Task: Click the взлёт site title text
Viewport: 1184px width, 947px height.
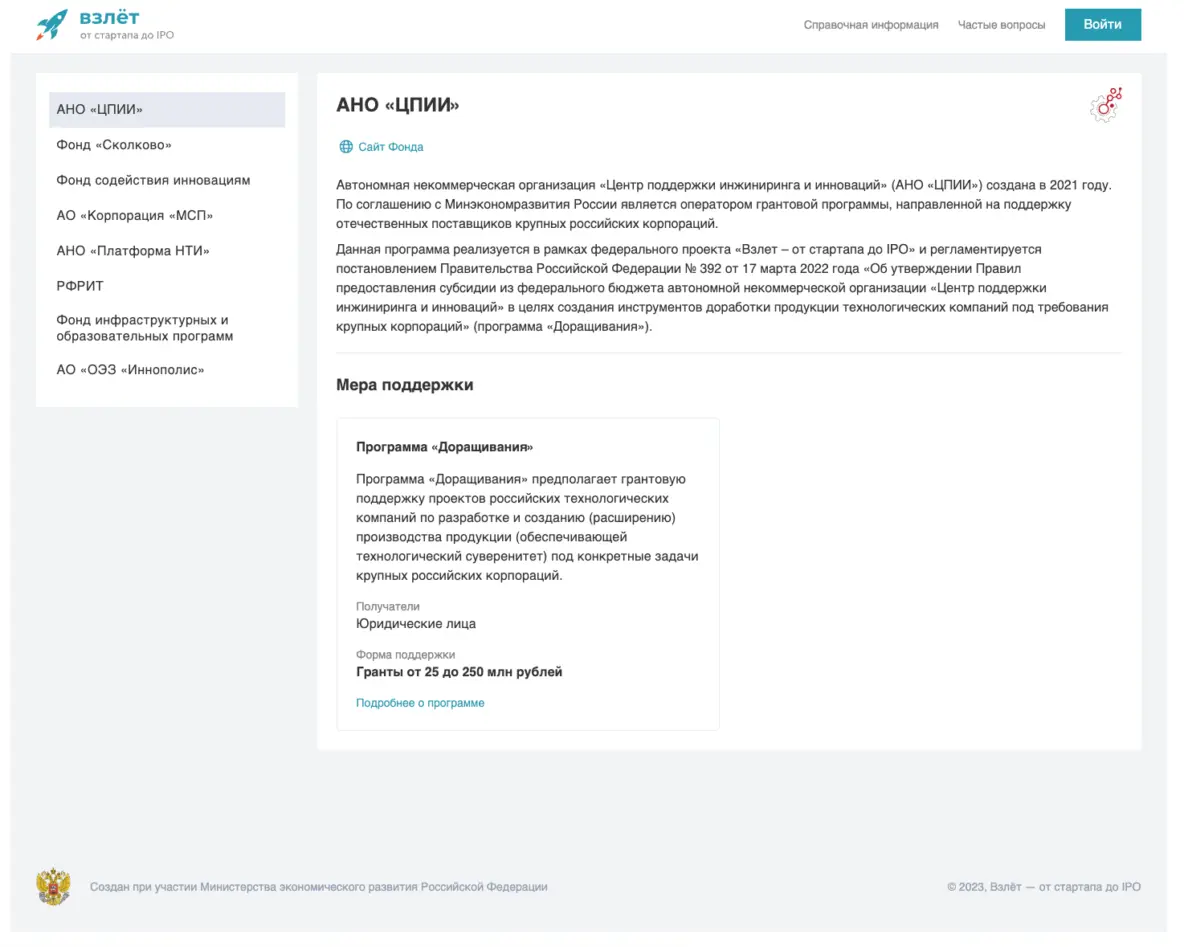Action: click(109, 17)
